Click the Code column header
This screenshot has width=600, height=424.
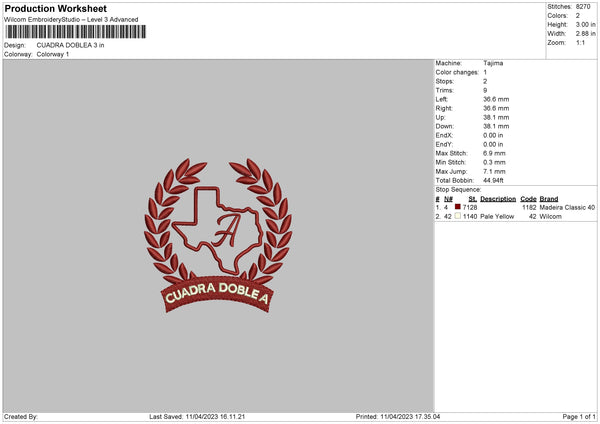528,199
